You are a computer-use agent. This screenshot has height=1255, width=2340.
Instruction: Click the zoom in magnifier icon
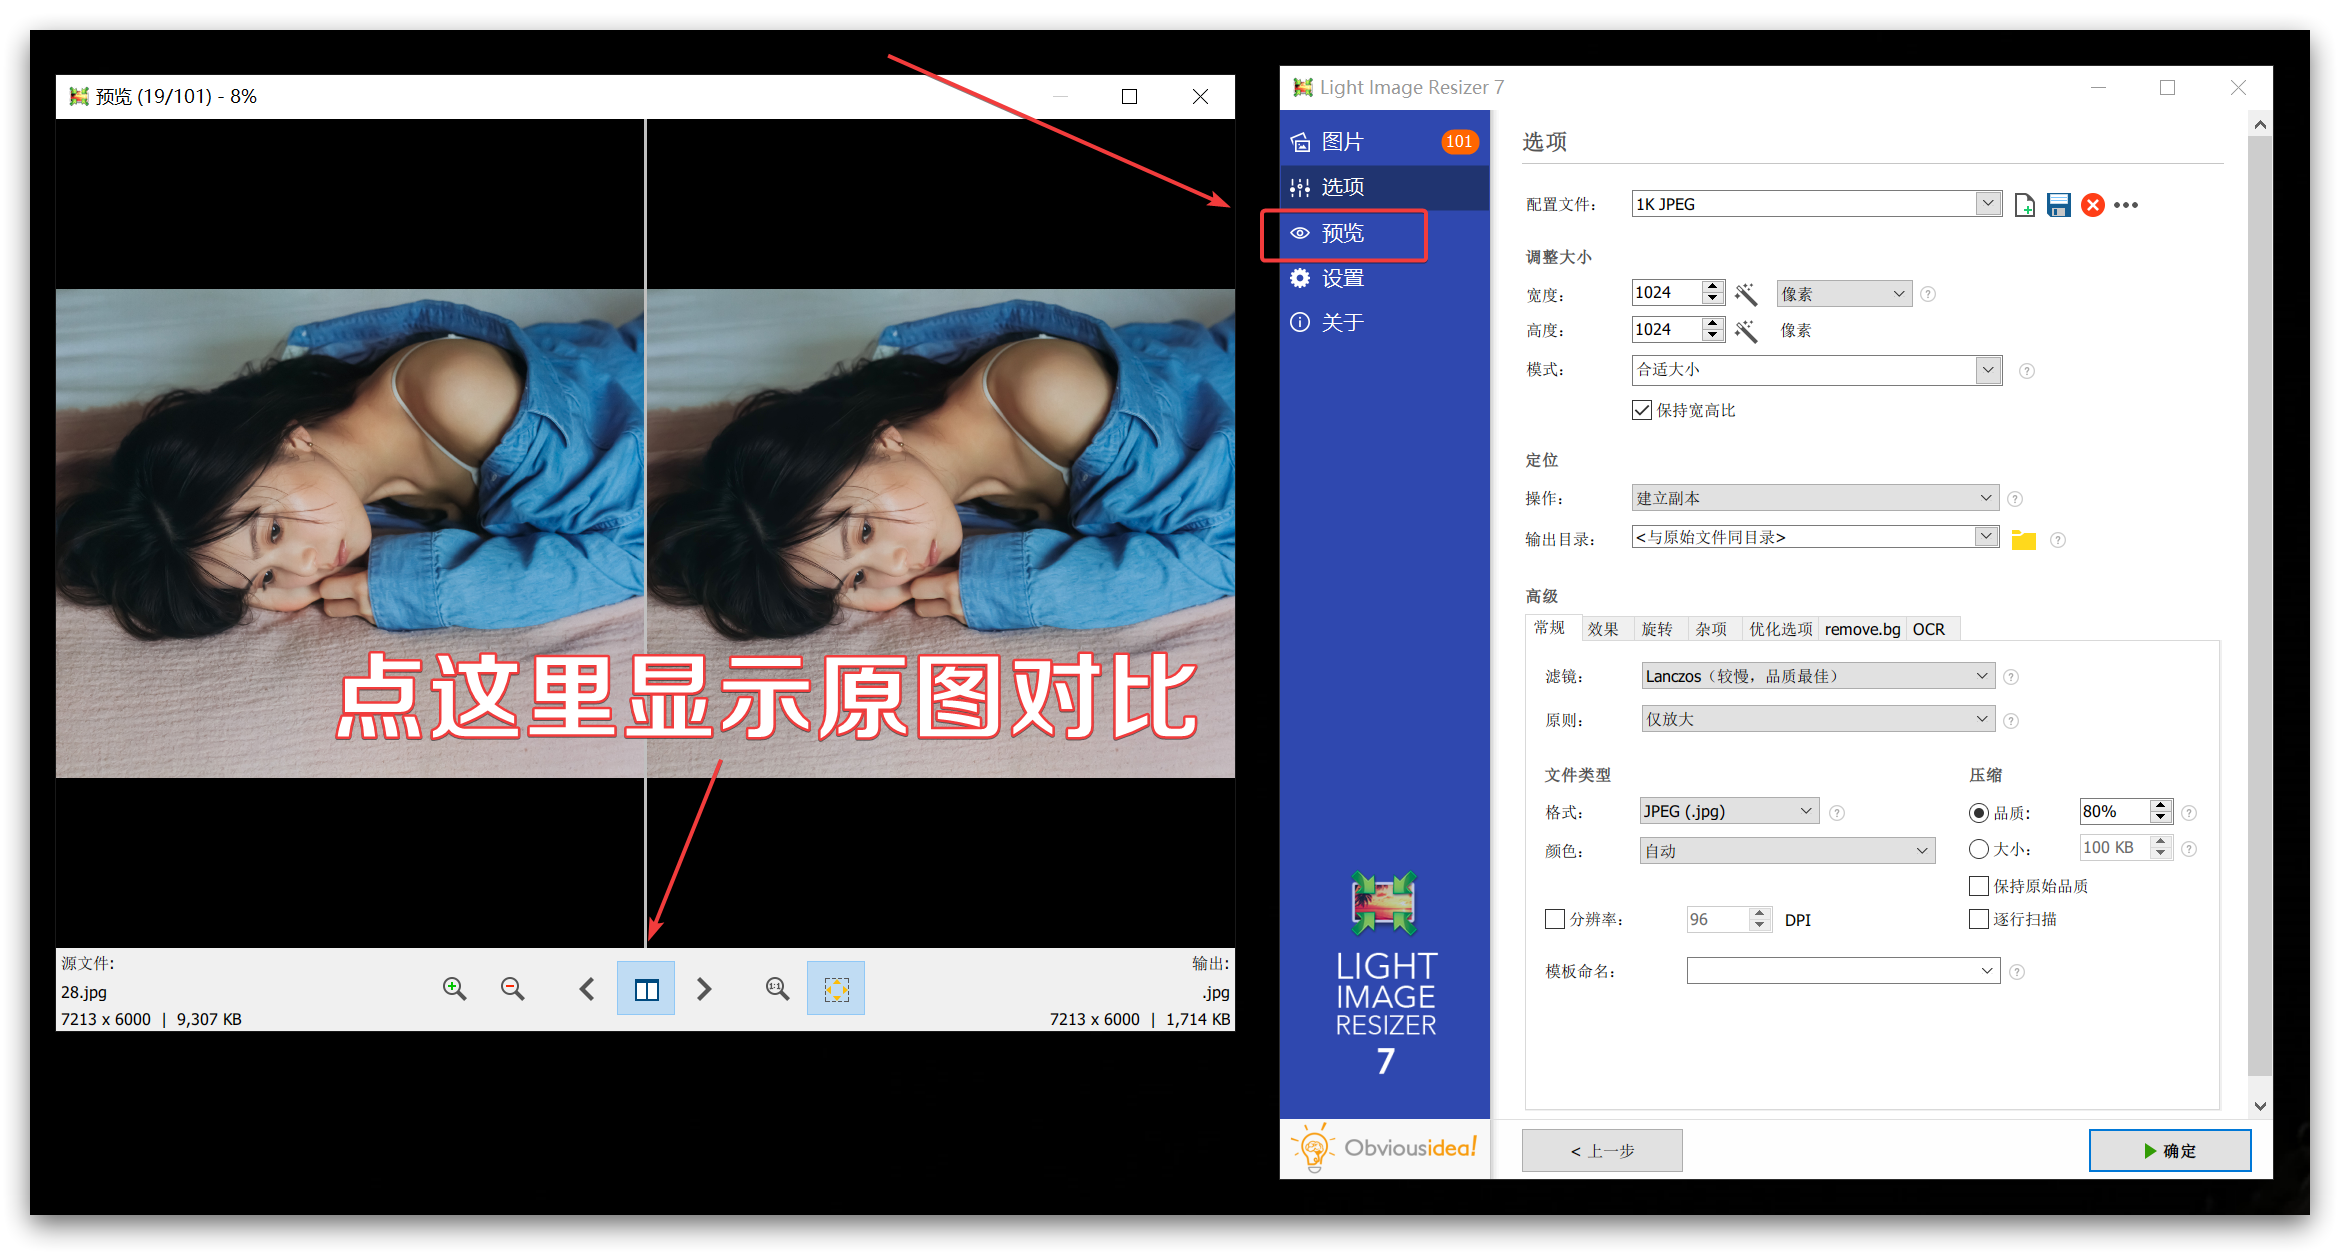(454, 989)
